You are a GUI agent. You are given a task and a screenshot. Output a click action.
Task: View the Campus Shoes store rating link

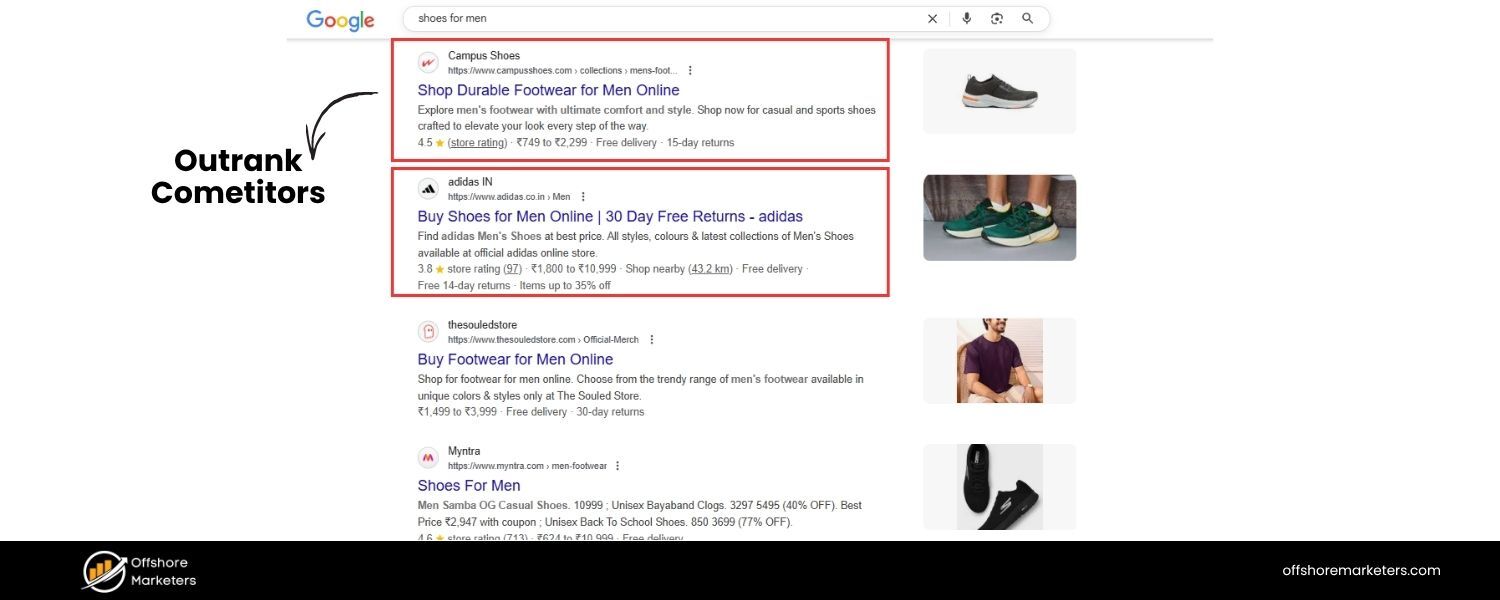pos(477,142)
